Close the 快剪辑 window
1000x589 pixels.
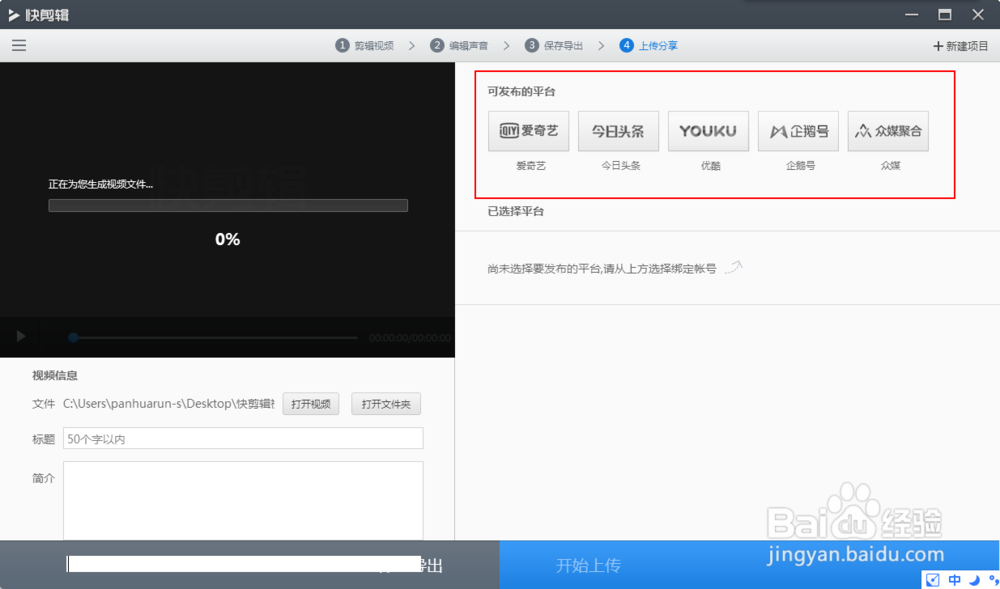pyautogui.click(x=978, y=15)
